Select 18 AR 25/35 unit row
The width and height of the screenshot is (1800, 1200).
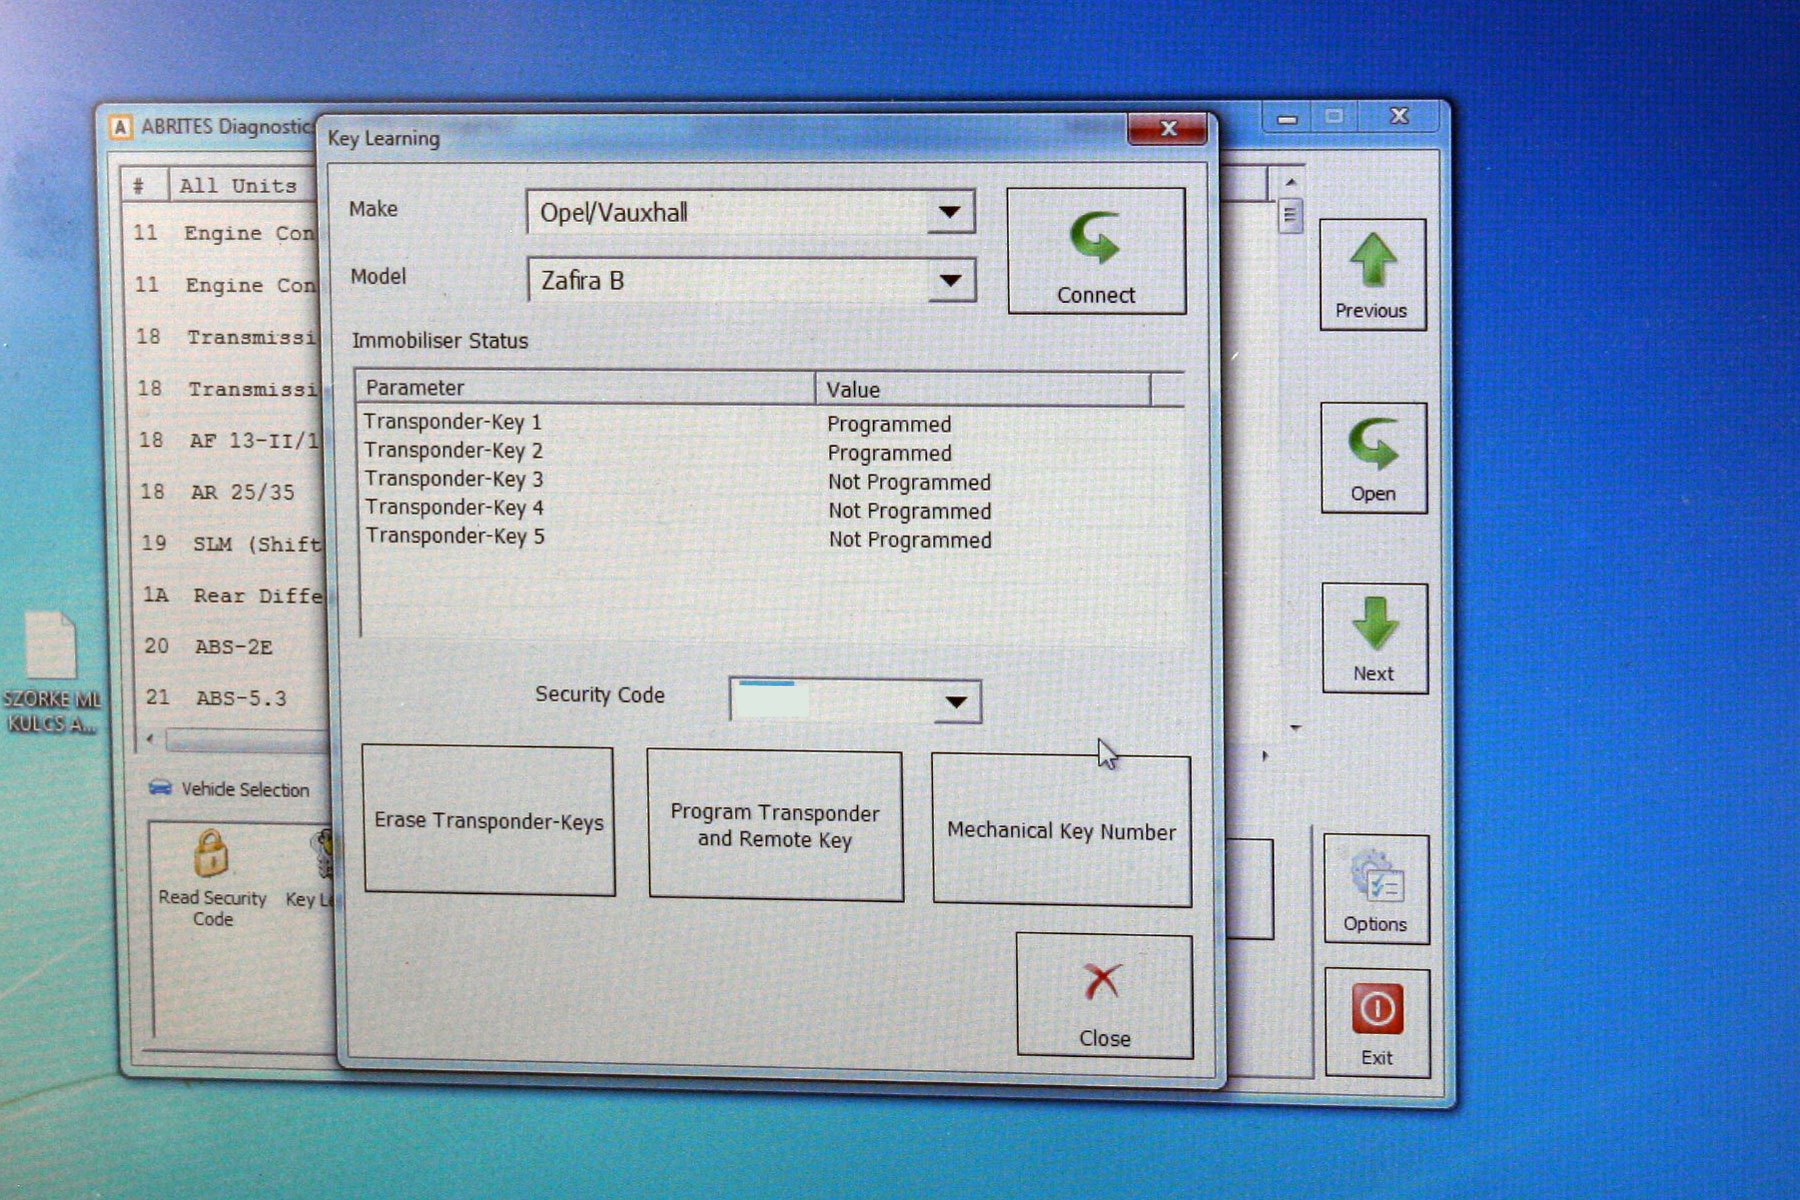(x=230, y=491)
